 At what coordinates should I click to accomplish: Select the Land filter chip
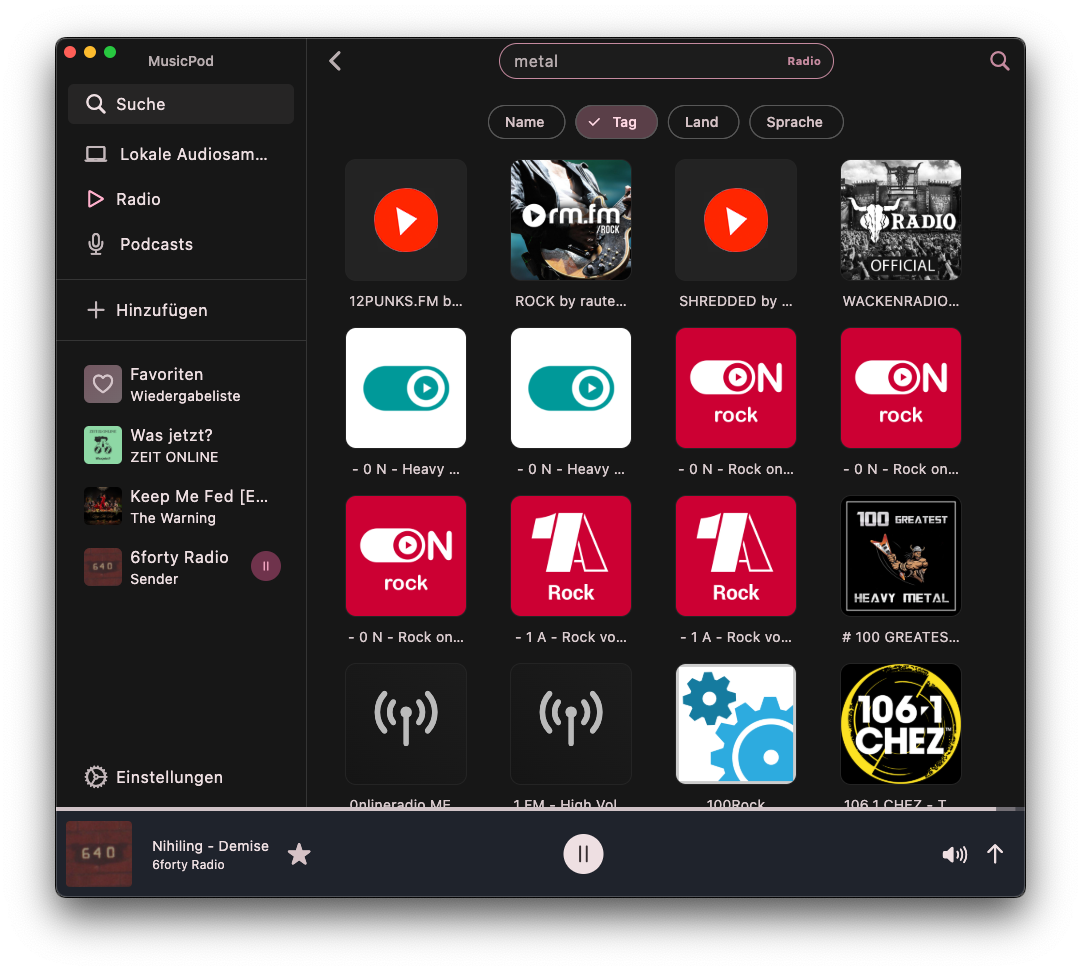pos(703,122)
